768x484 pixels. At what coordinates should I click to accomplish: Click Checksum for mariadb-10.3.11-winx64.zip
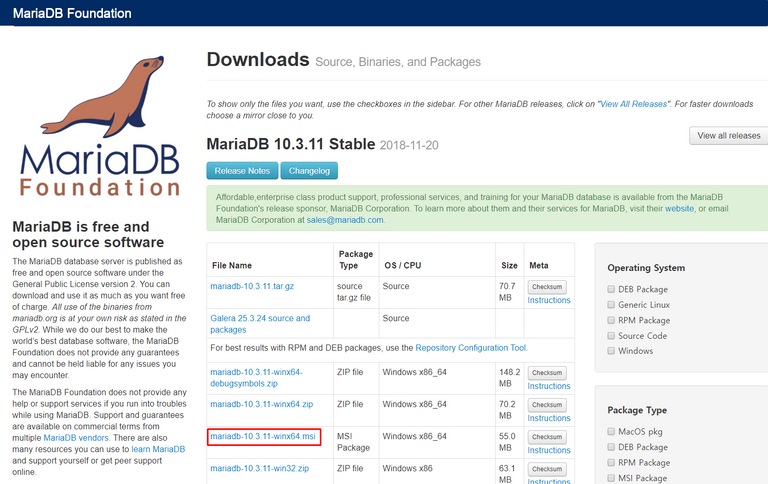(x=547, y=405)
